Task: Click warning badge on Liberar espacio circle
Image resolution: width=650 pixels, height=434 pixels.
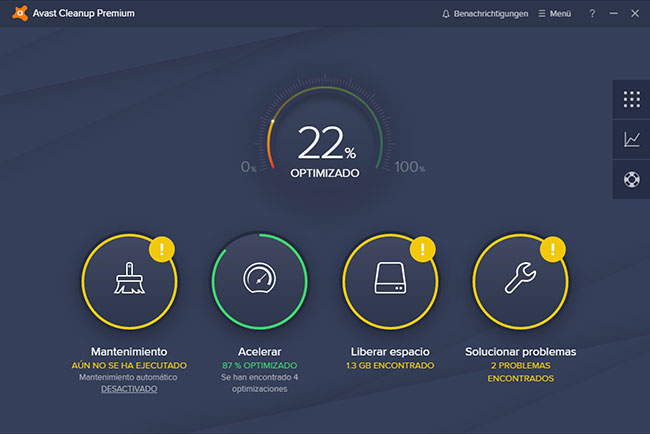Action: coord(422,249)
